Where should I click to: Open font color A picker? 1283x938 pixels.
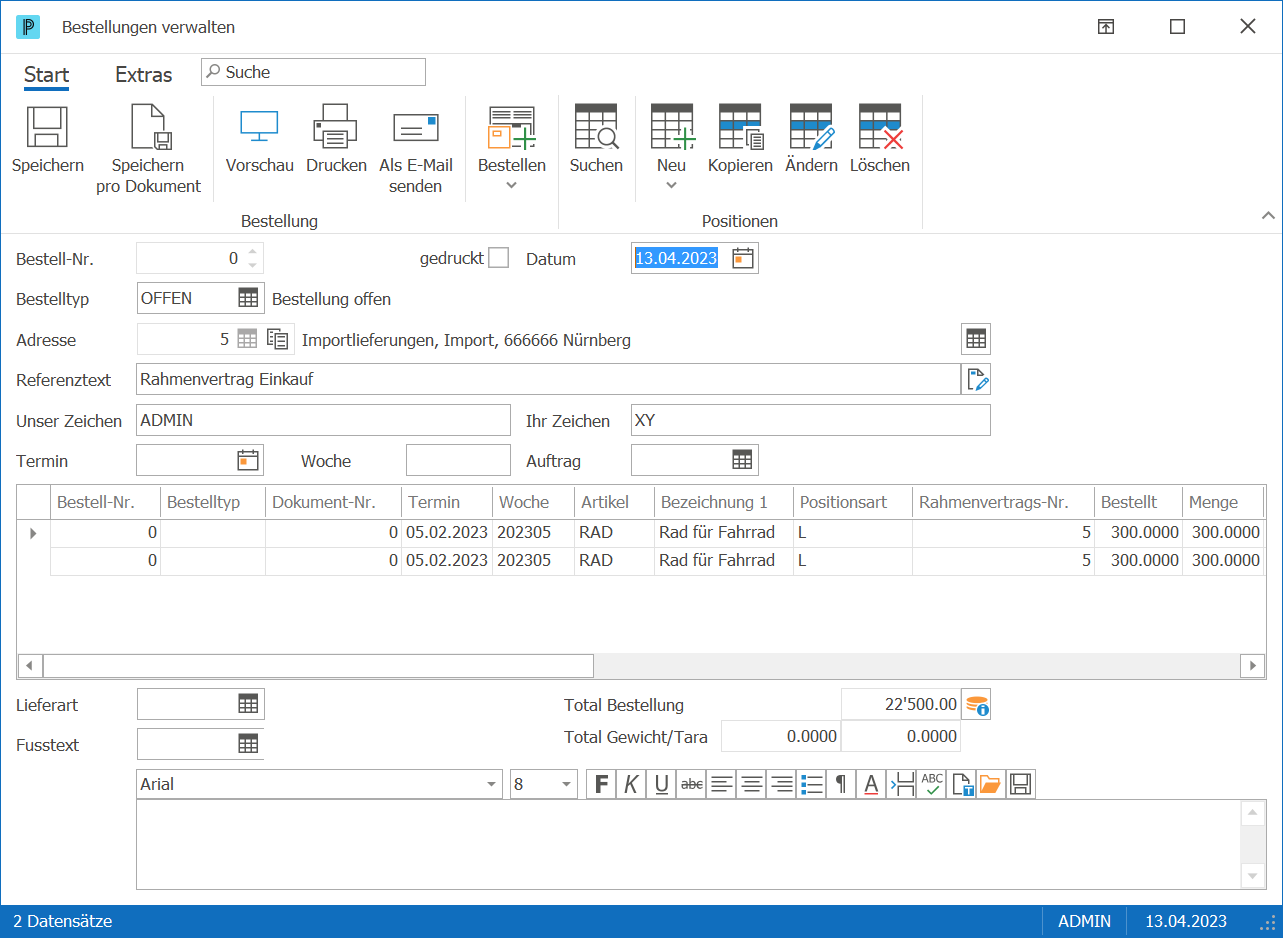click(x=871, y=784)
